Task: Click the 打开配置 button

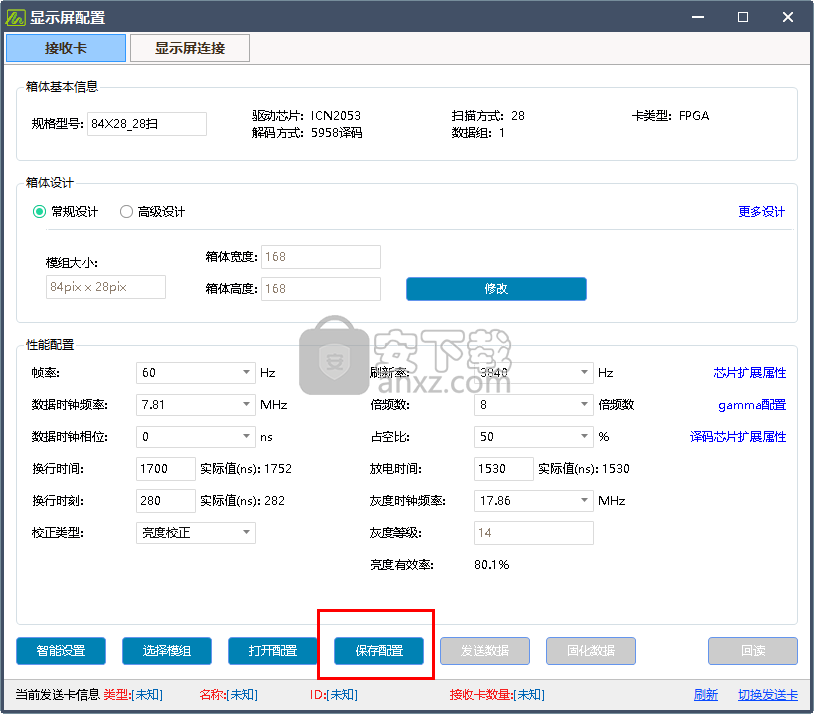Action: point(273,651)
